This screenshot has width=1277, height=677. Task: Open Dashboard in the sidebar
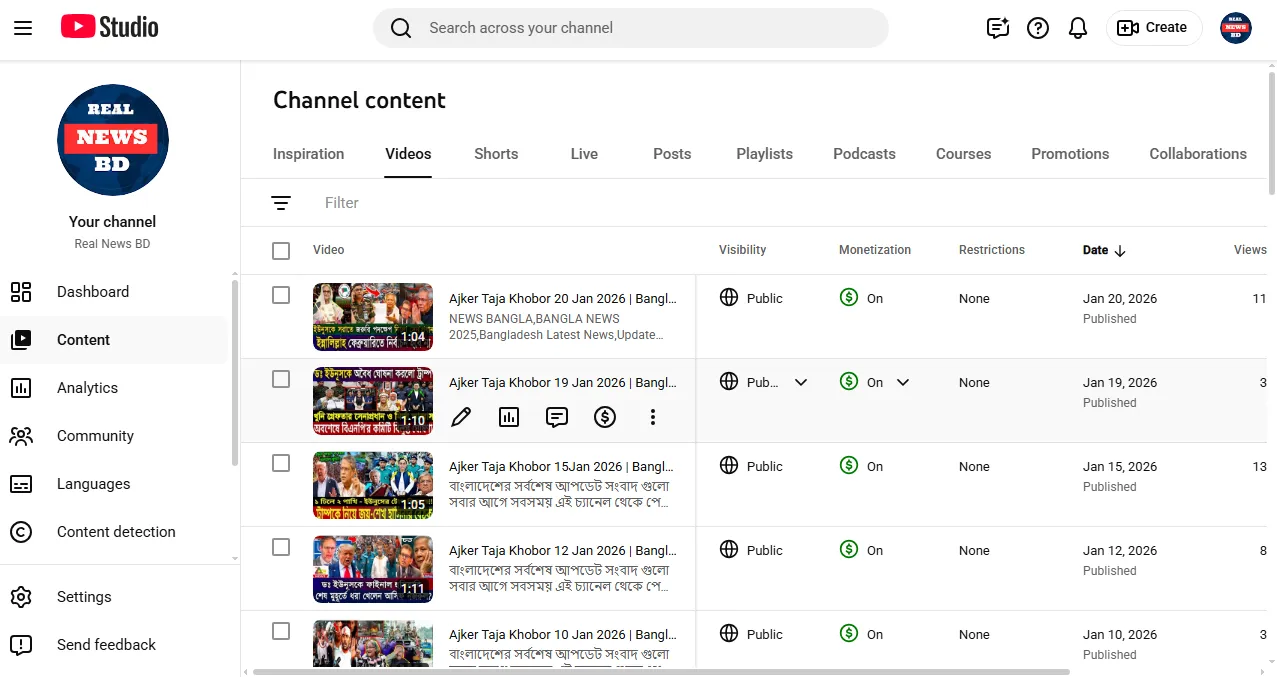coord(116,292)
